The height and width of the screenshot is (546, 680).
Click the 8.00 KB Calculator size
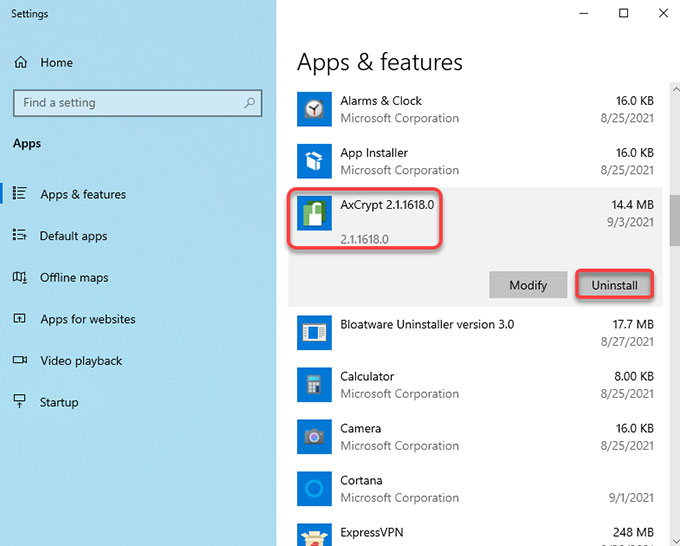(x=634, y=376)
